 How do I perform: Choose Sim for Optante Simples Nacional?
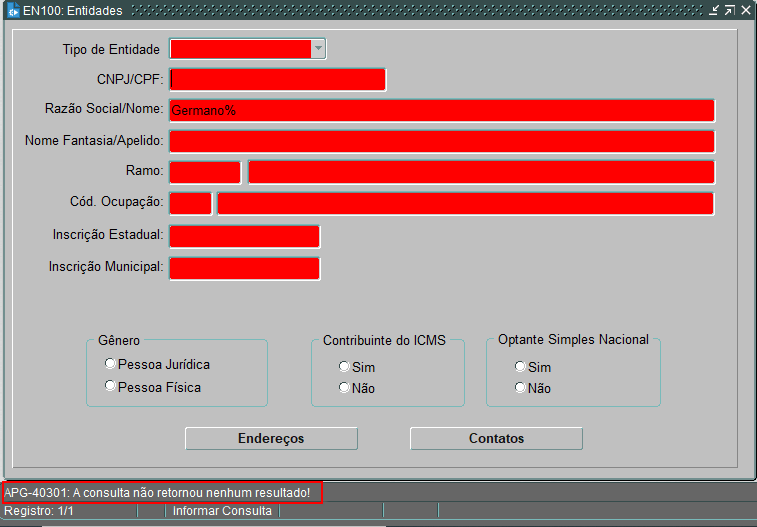tap(519, 366)
